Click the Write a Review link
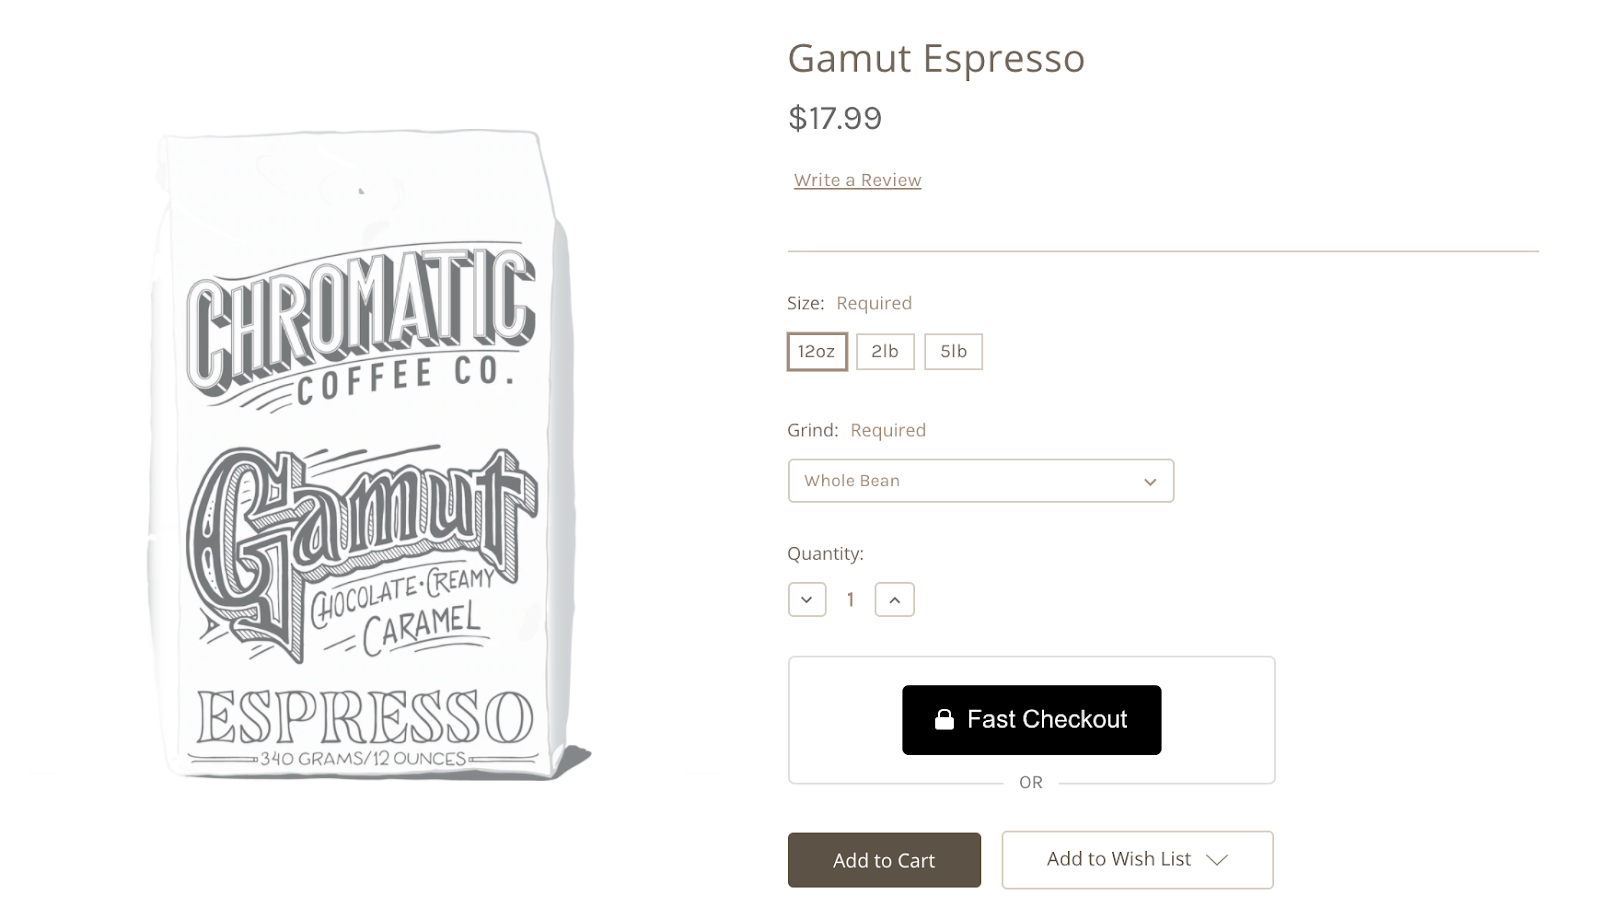The height and width of the screenshot is (919, 1600). coord(858,180)
